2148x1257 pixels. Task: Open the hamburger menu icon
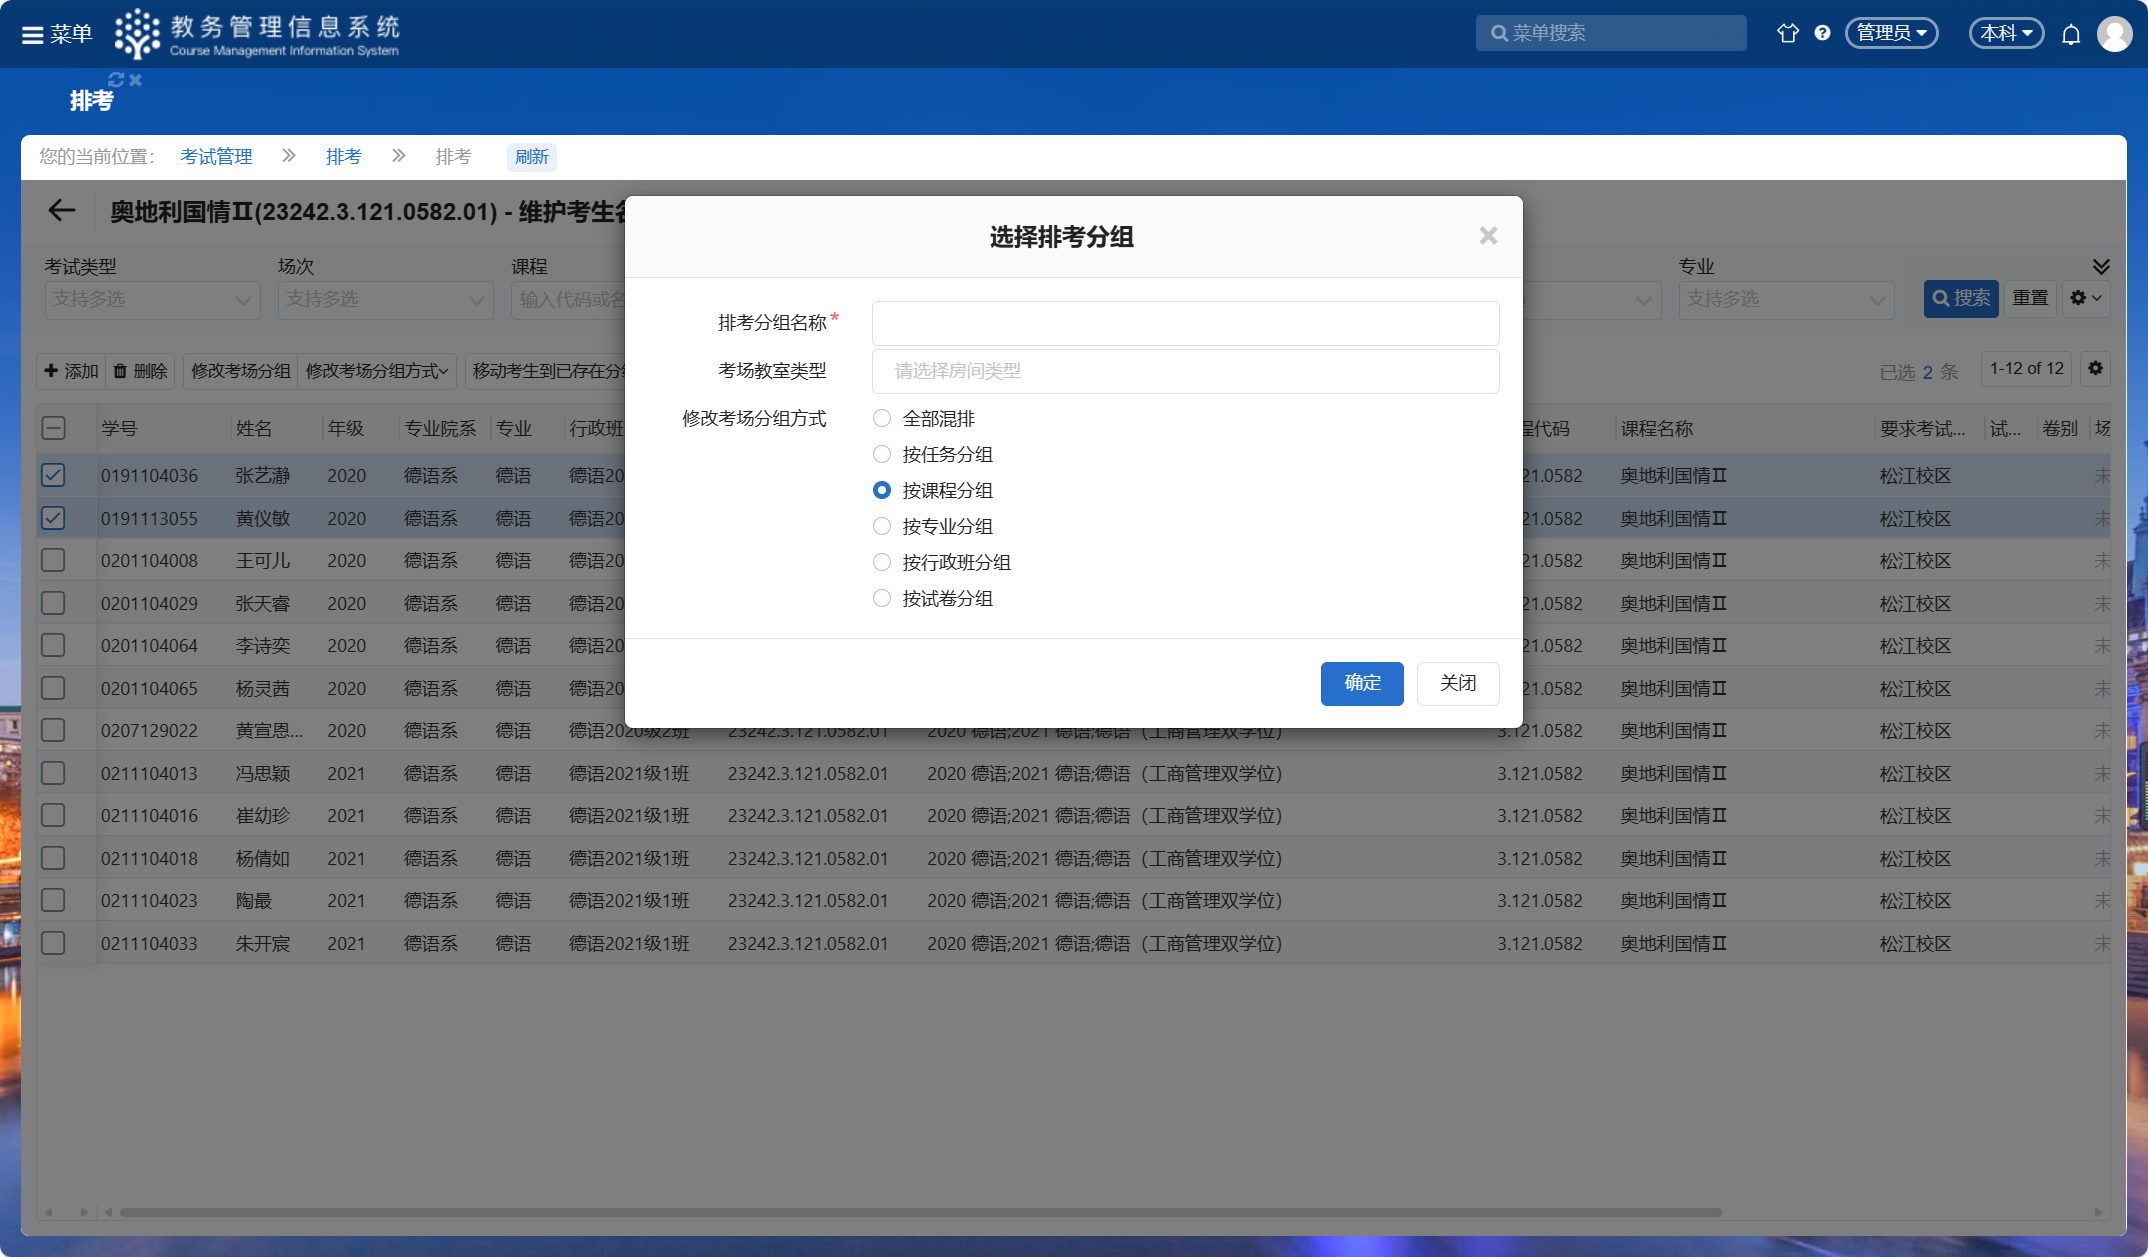point(33,35)
